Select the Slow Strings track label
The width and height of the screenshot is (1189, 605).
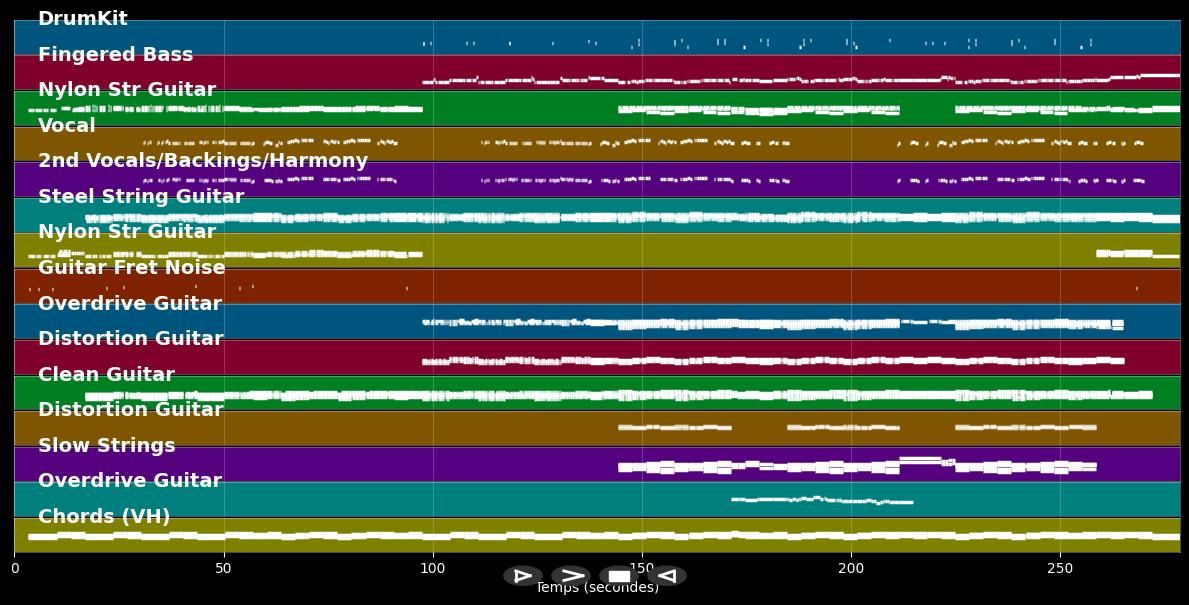(x=107, y=446)
